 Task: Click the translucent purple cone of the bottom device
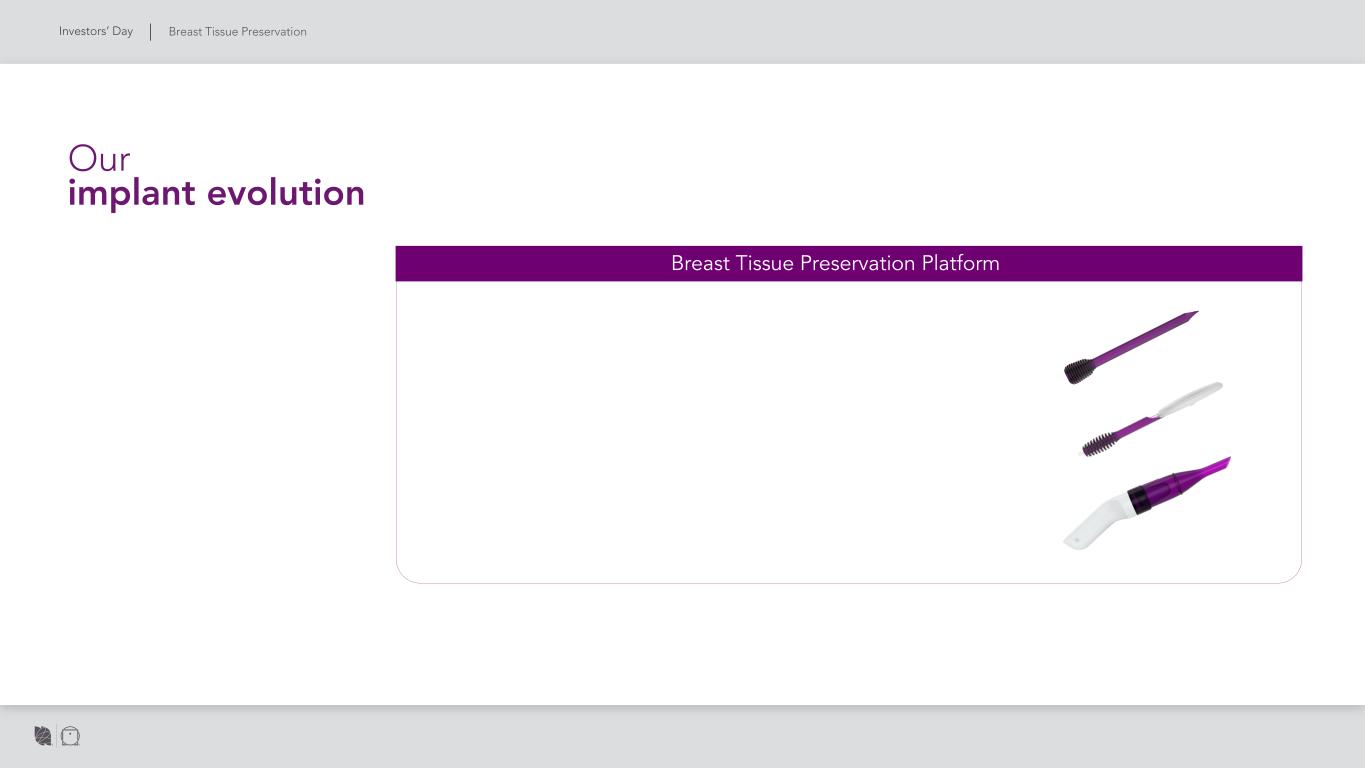pyautogui.click(x=1168, y=486)
